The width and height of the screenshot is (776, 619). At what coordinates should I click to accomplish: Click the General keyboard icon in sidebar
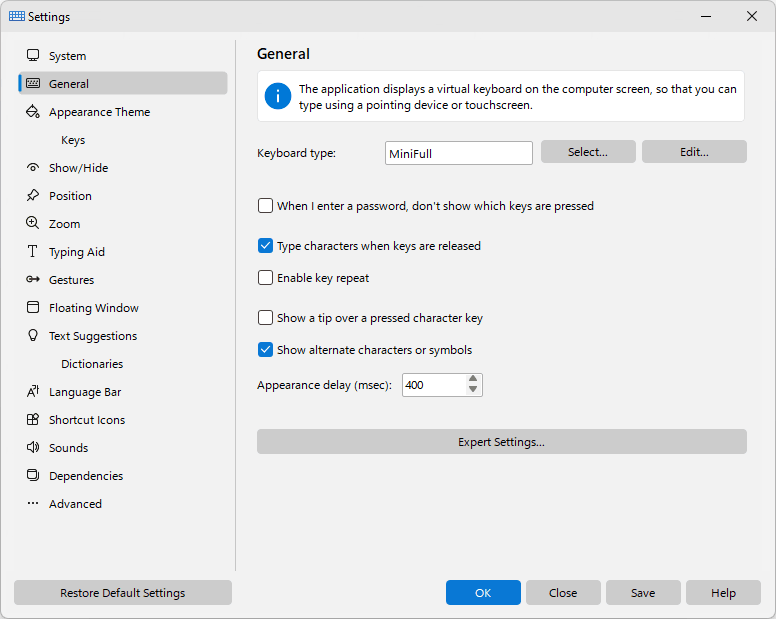(x=33, y=83)
